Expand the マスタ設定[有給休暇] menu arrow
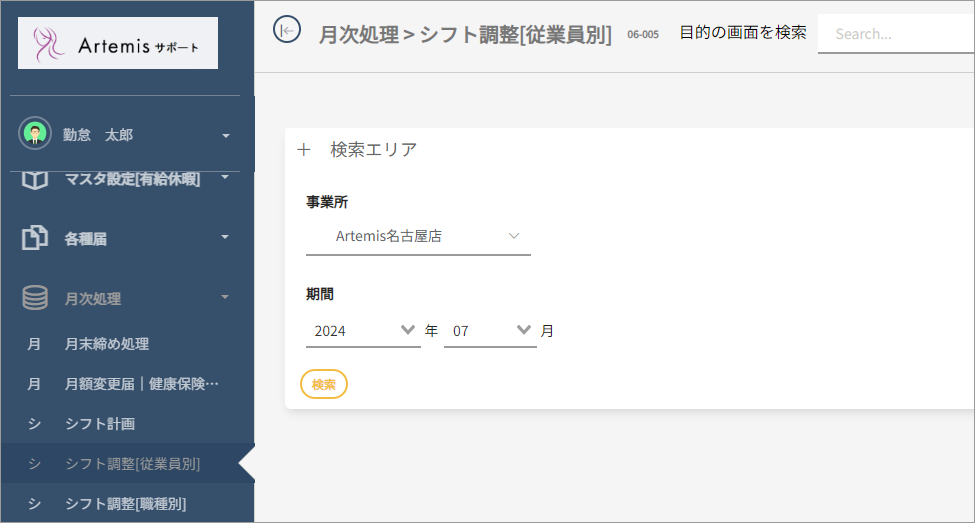This screenshot has width=975, height=523. [225, 178]
